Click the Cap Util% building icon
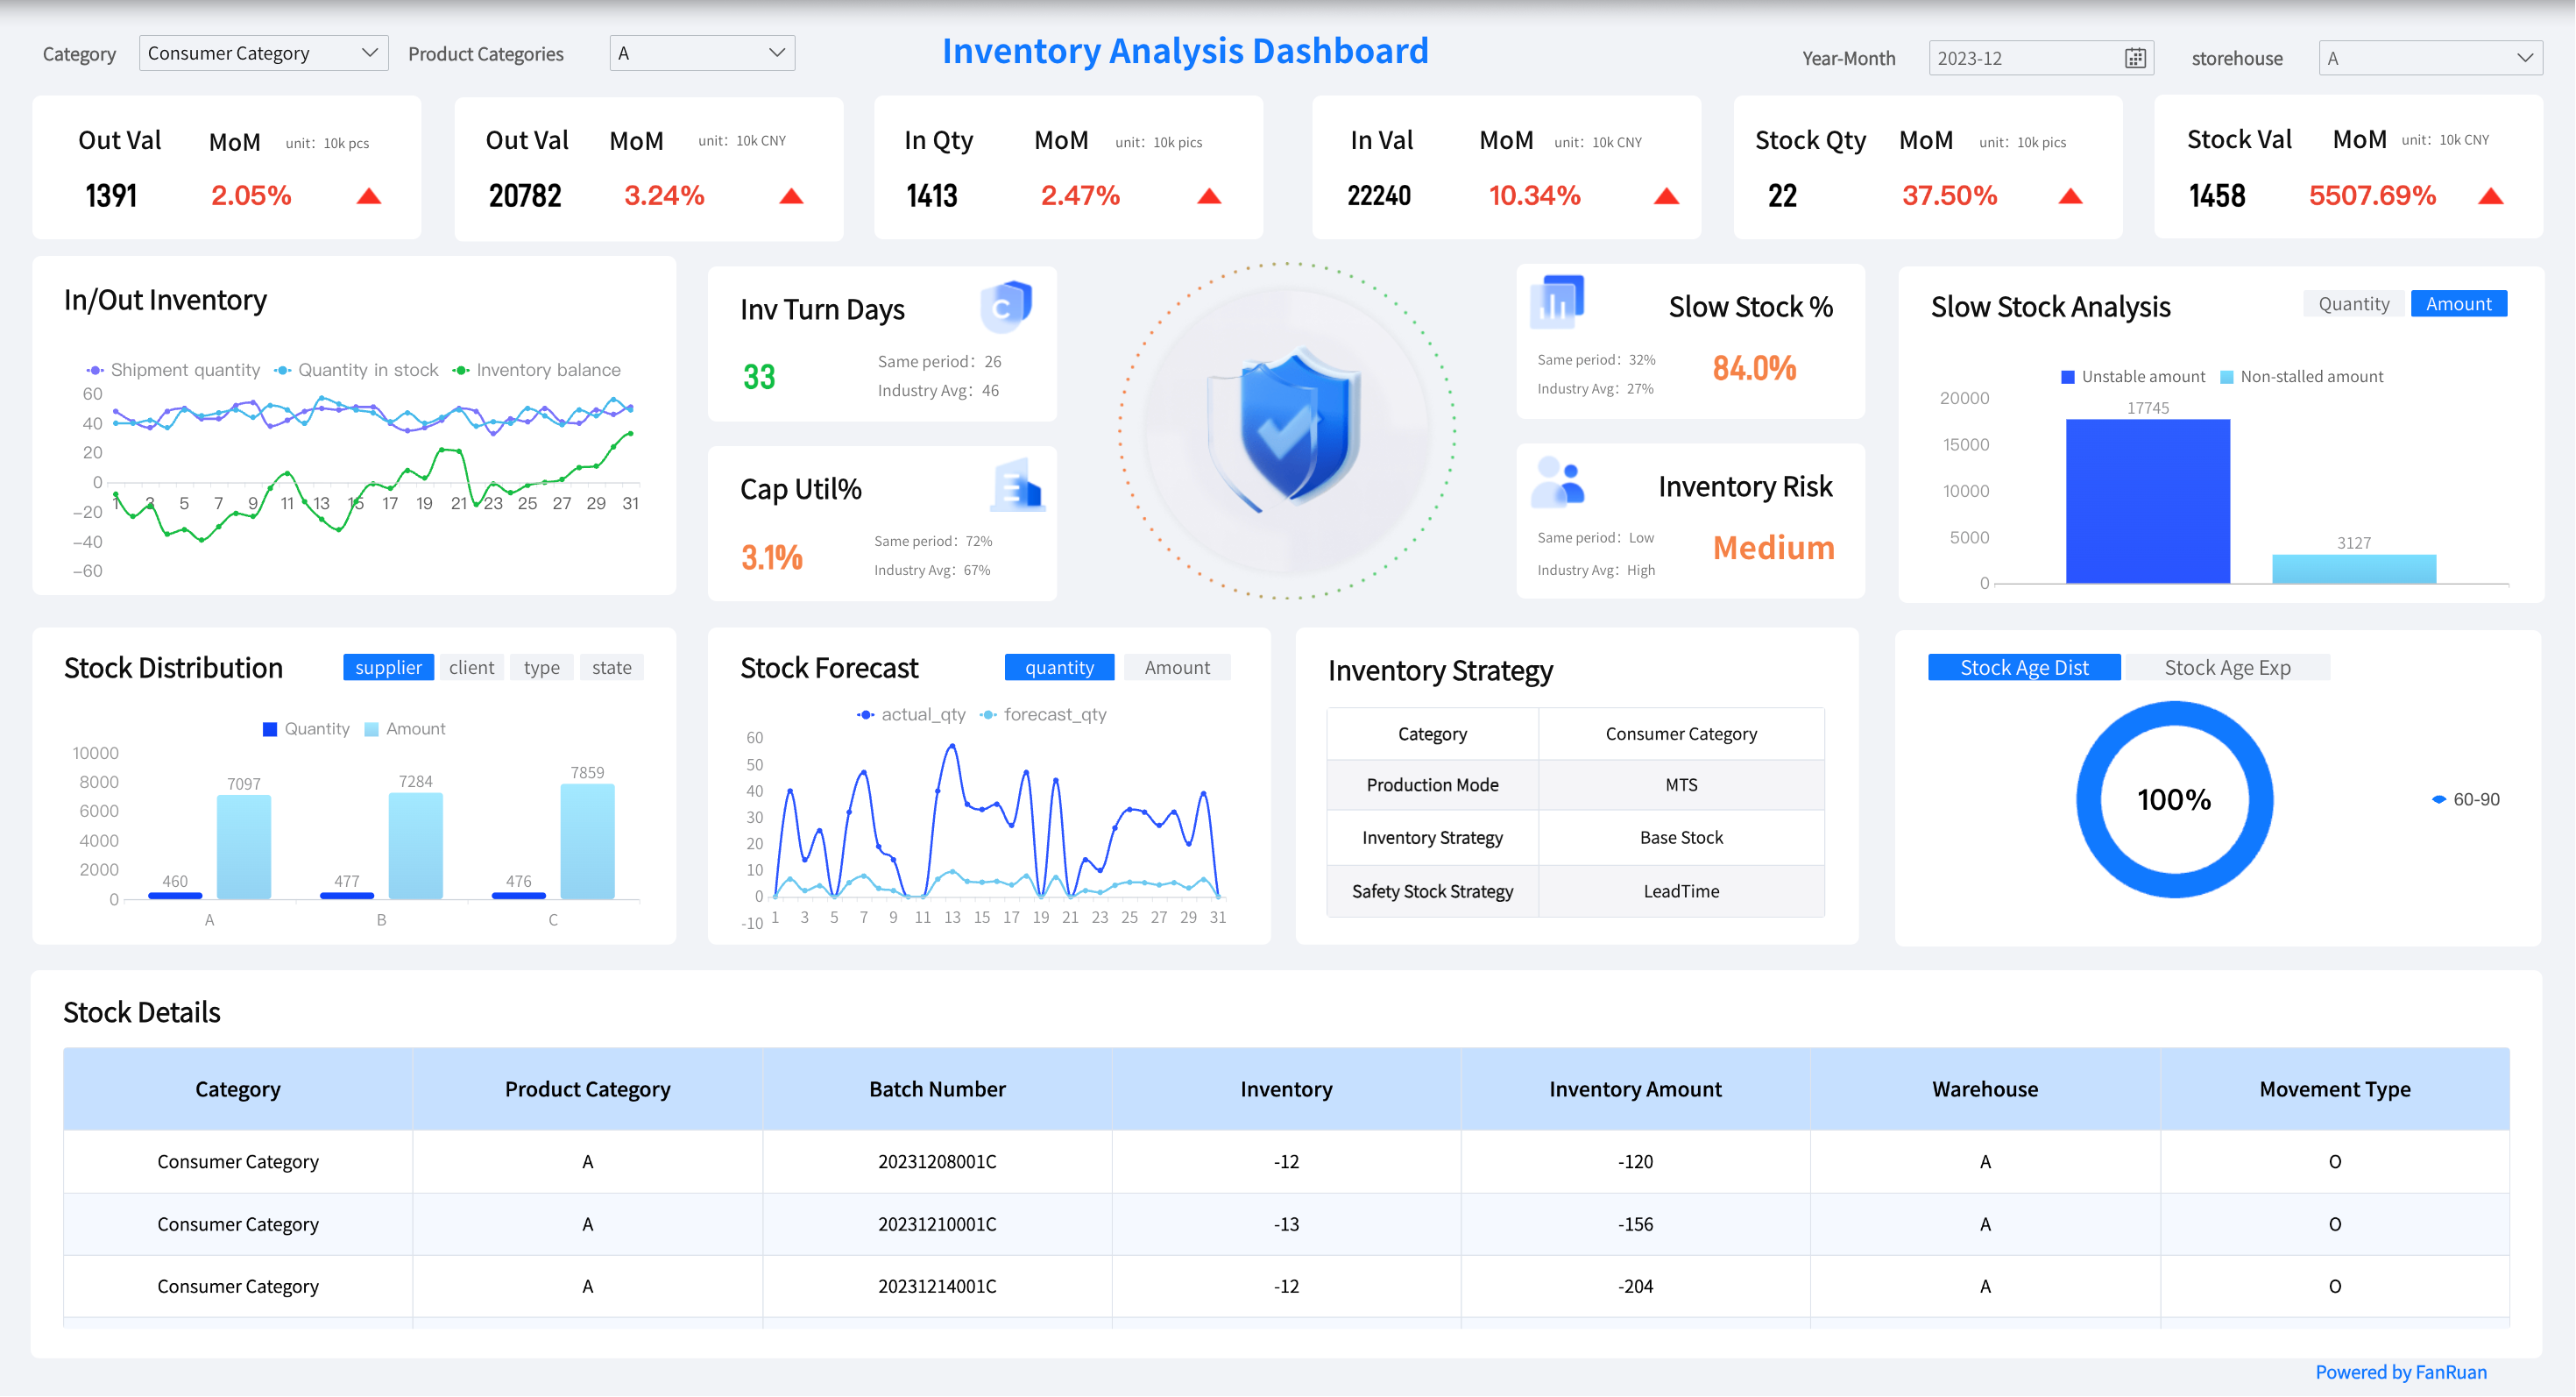2576x1397 pixels. point(1018,487)
